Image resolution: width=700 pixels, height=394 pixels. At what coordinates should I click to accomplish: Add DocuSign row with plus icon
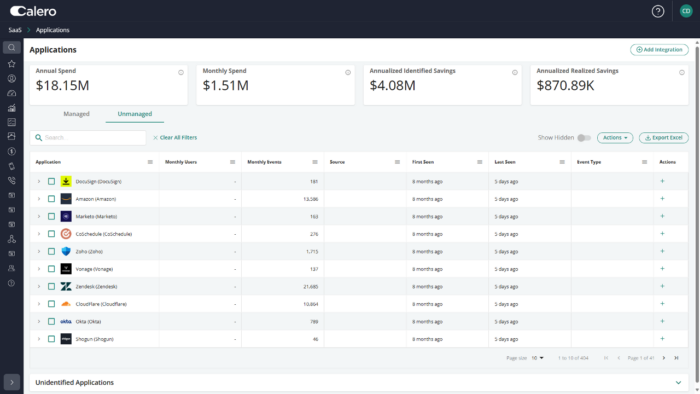coord(662,181)
